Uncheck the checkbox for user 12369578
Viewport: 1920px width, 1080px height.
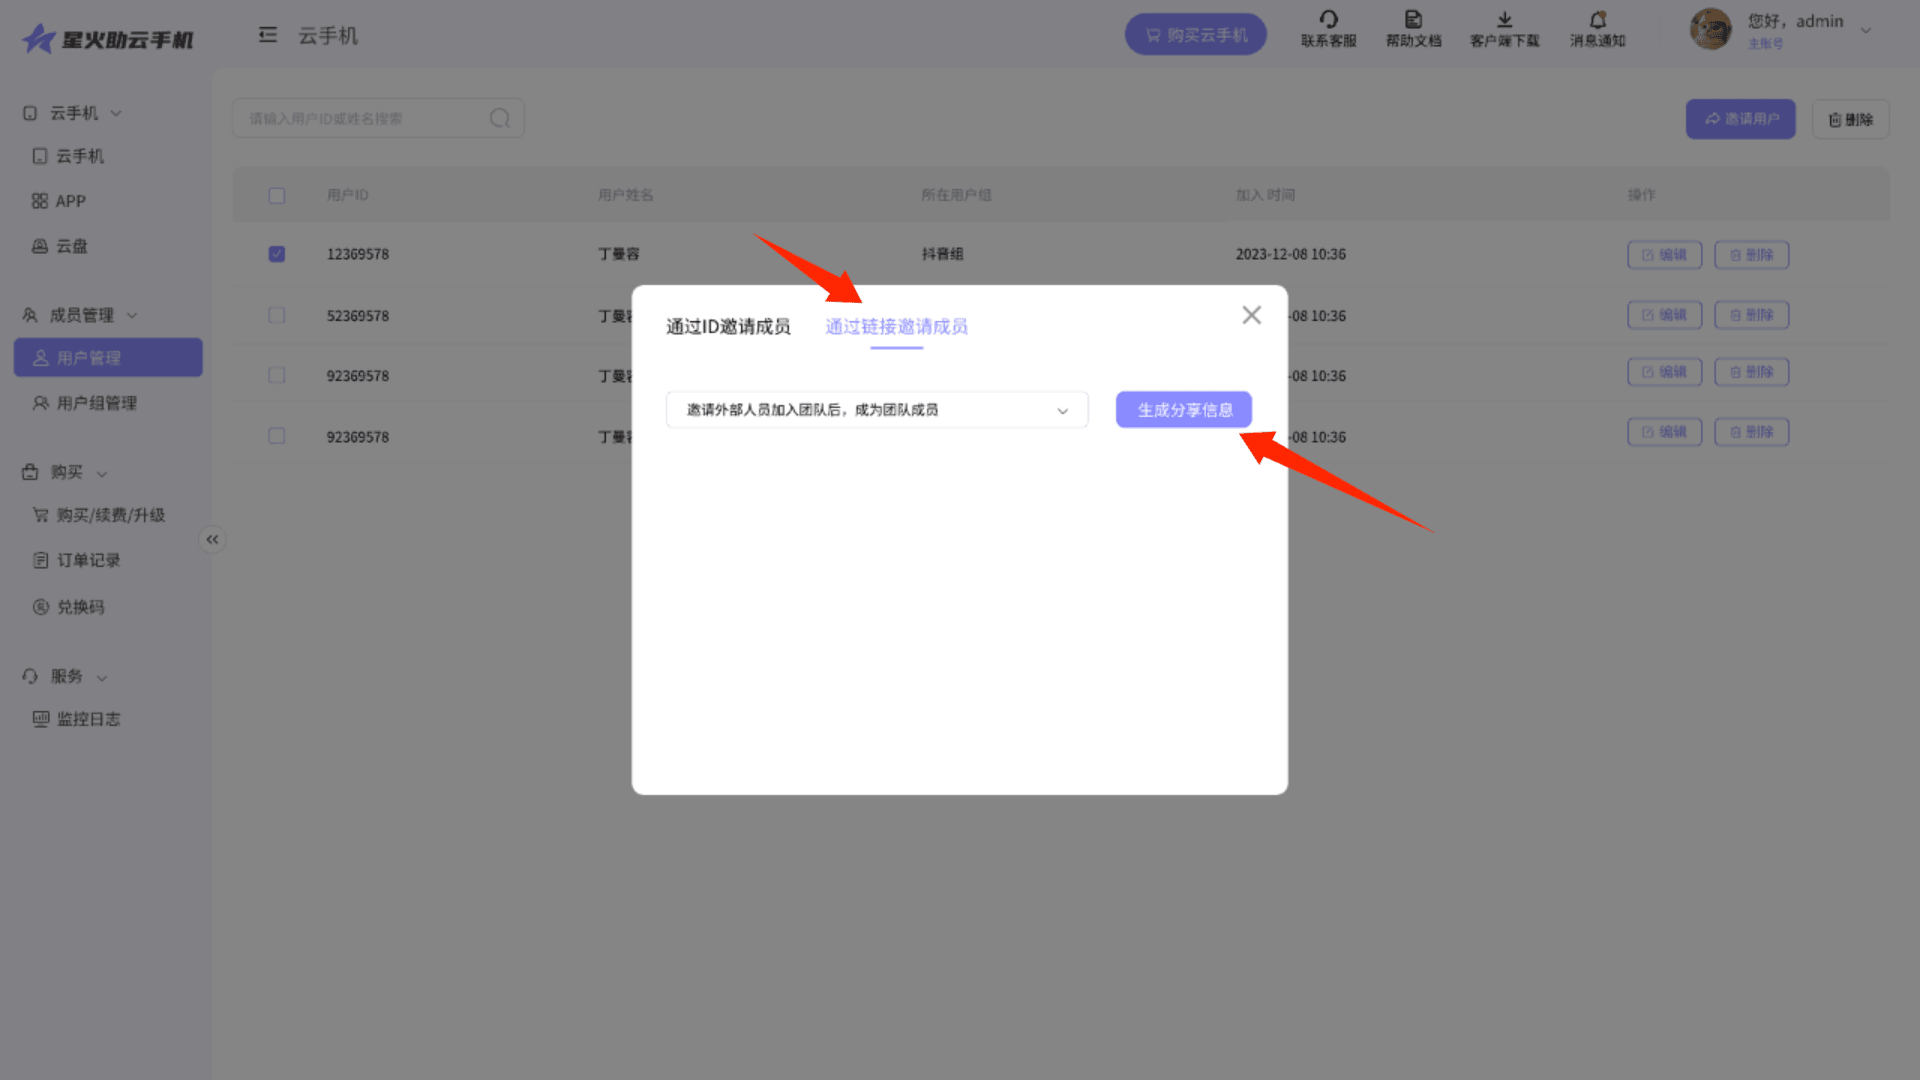[x=277, y=254]
